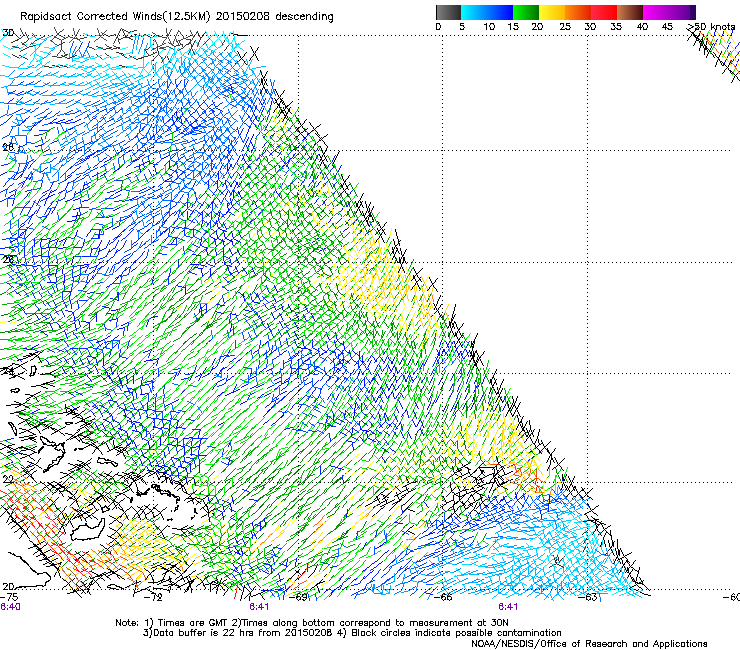Click the longitude '-75' axis label
The image size is (740, 650).
(x=9, y=597)
